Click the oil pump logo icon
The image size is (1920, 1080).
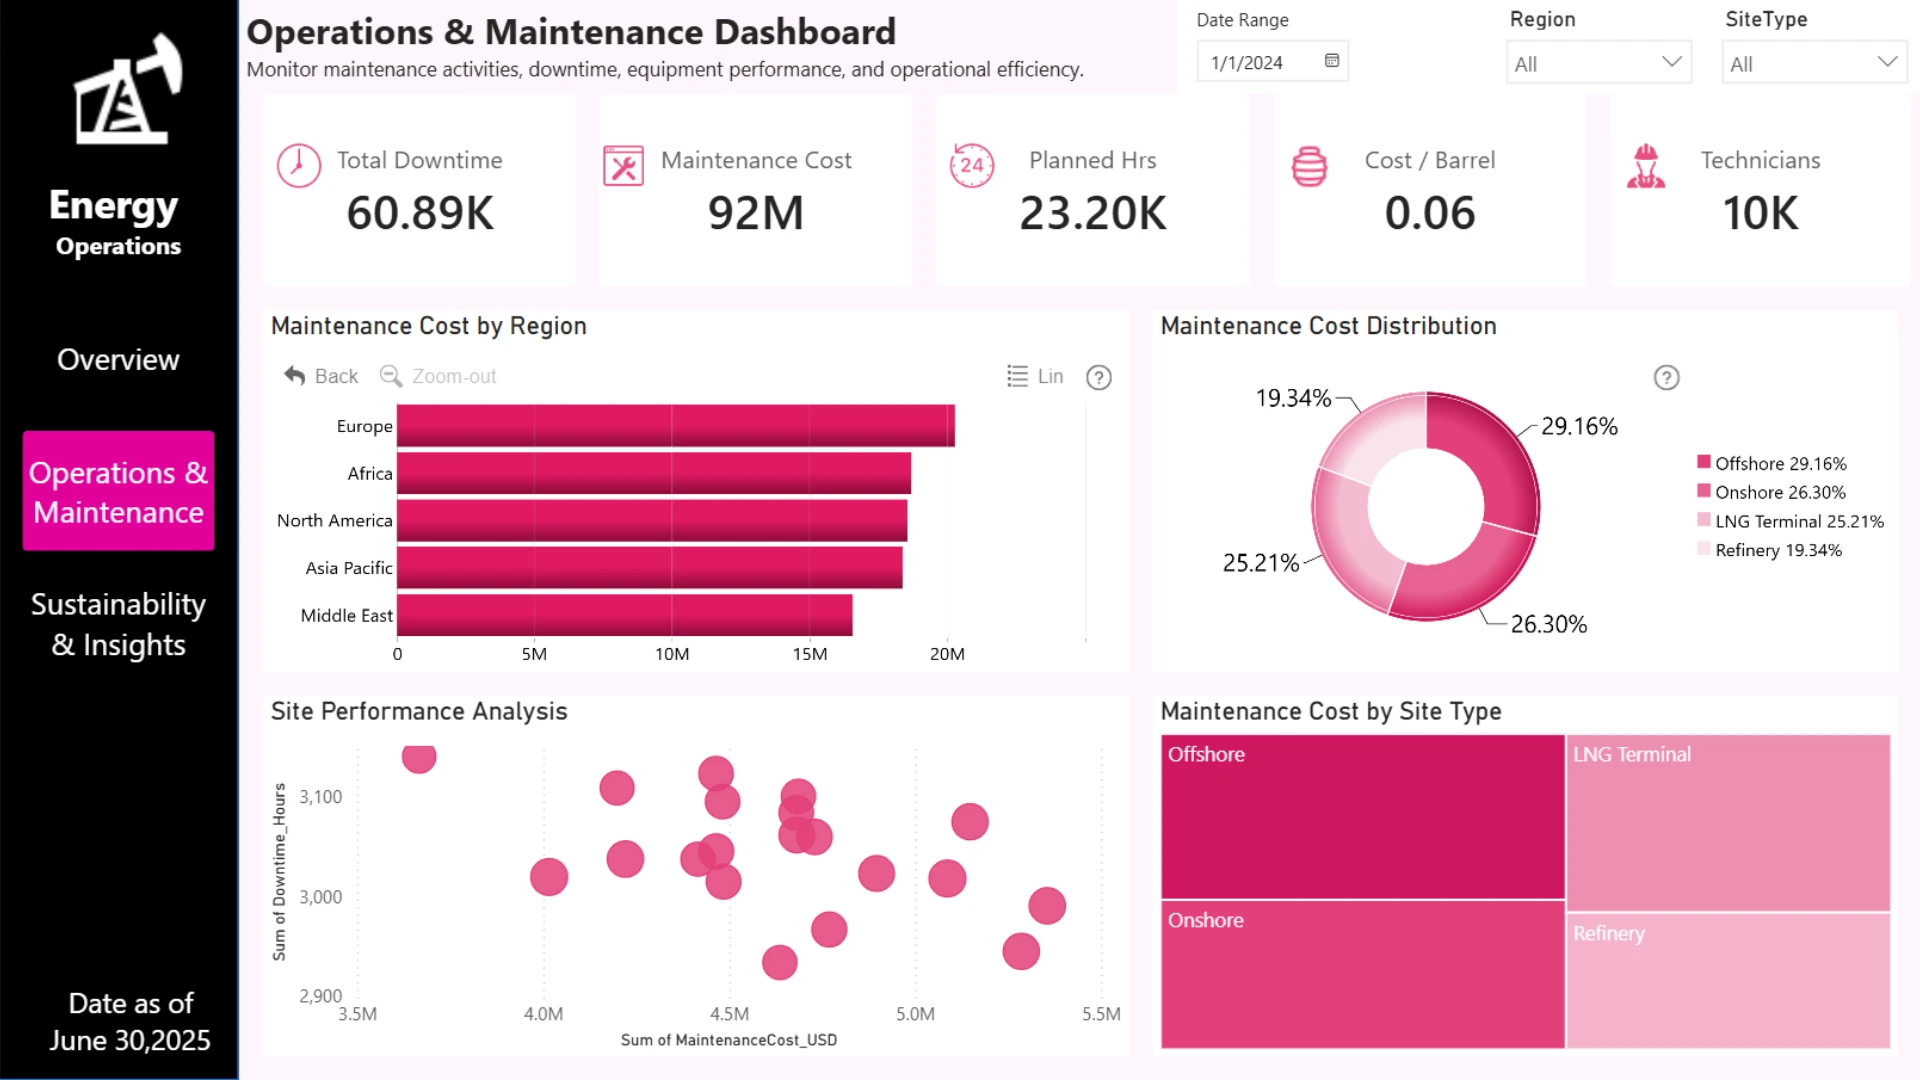127,88
